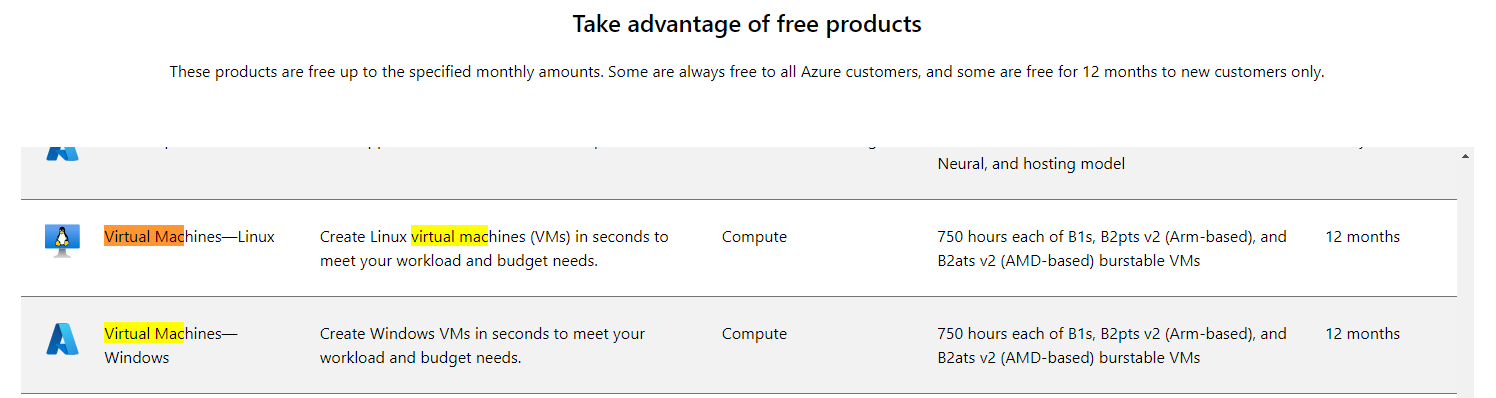Click the 750 hours amount for Linux VMs

tap(1112, 249)
